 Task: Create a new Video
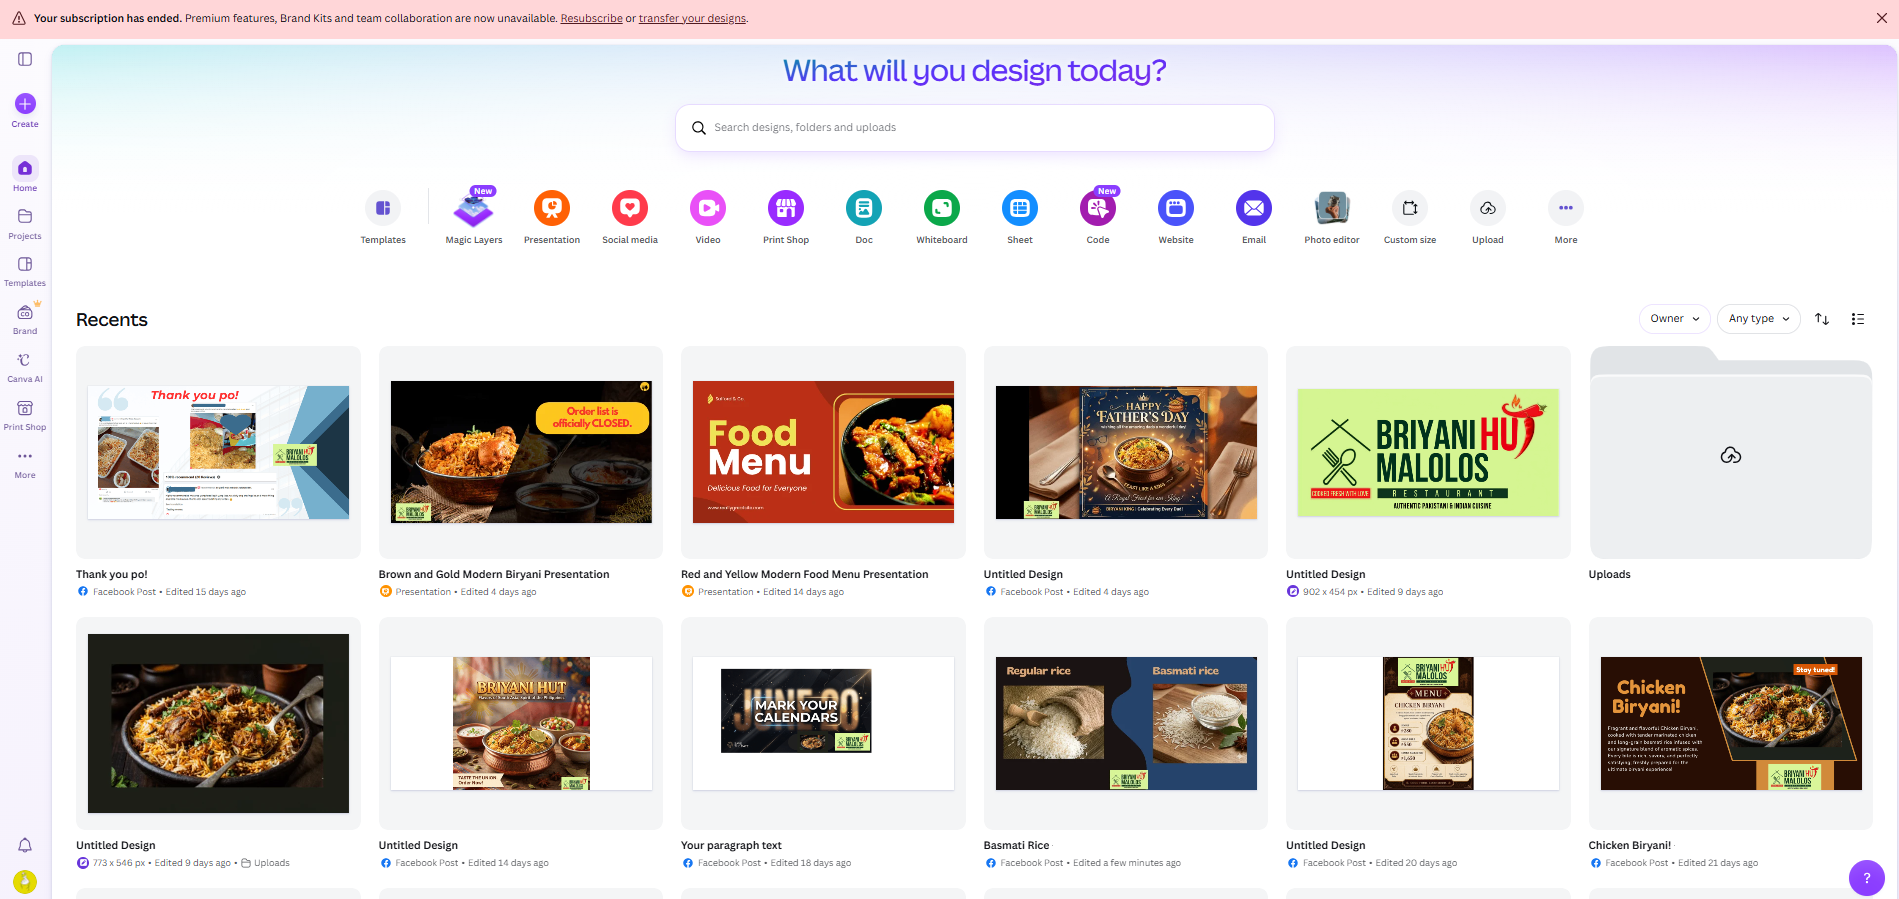point(708,208)
